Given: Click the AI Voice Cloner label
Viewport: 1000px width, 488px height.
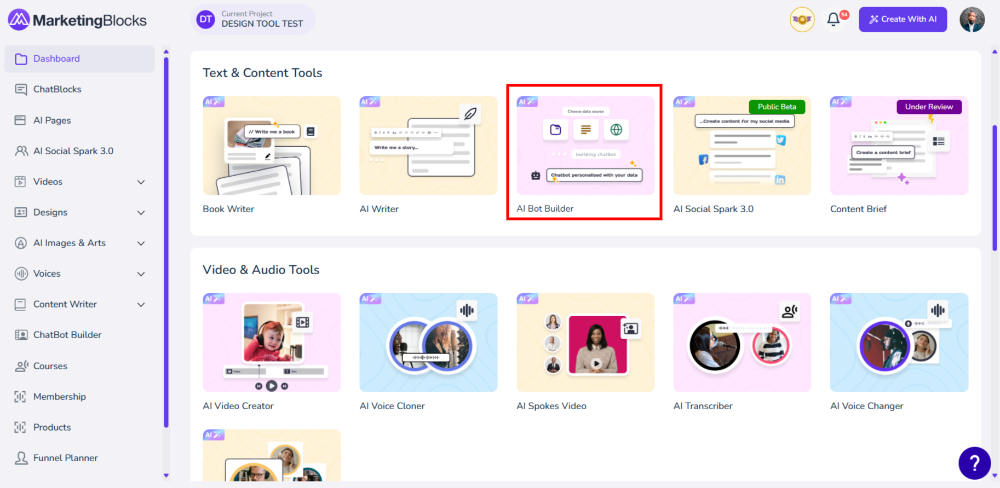Looking at the screenshot, I should (x=392, y=406).
